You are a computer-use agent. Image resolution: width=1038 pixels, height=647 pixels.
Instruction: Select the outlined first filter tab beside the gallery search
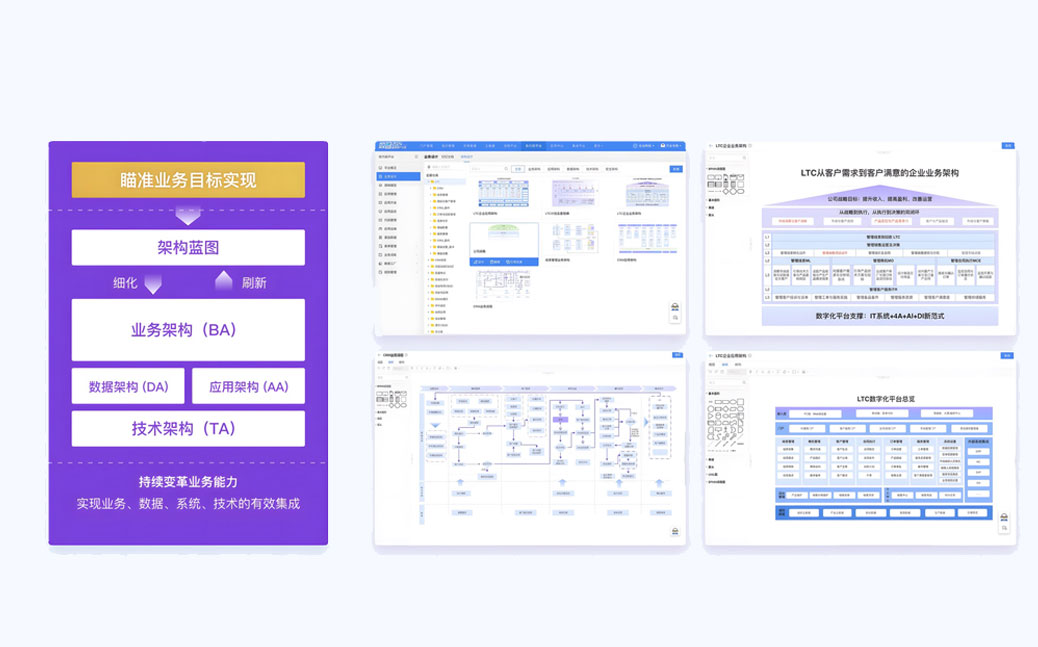(517, 169)
